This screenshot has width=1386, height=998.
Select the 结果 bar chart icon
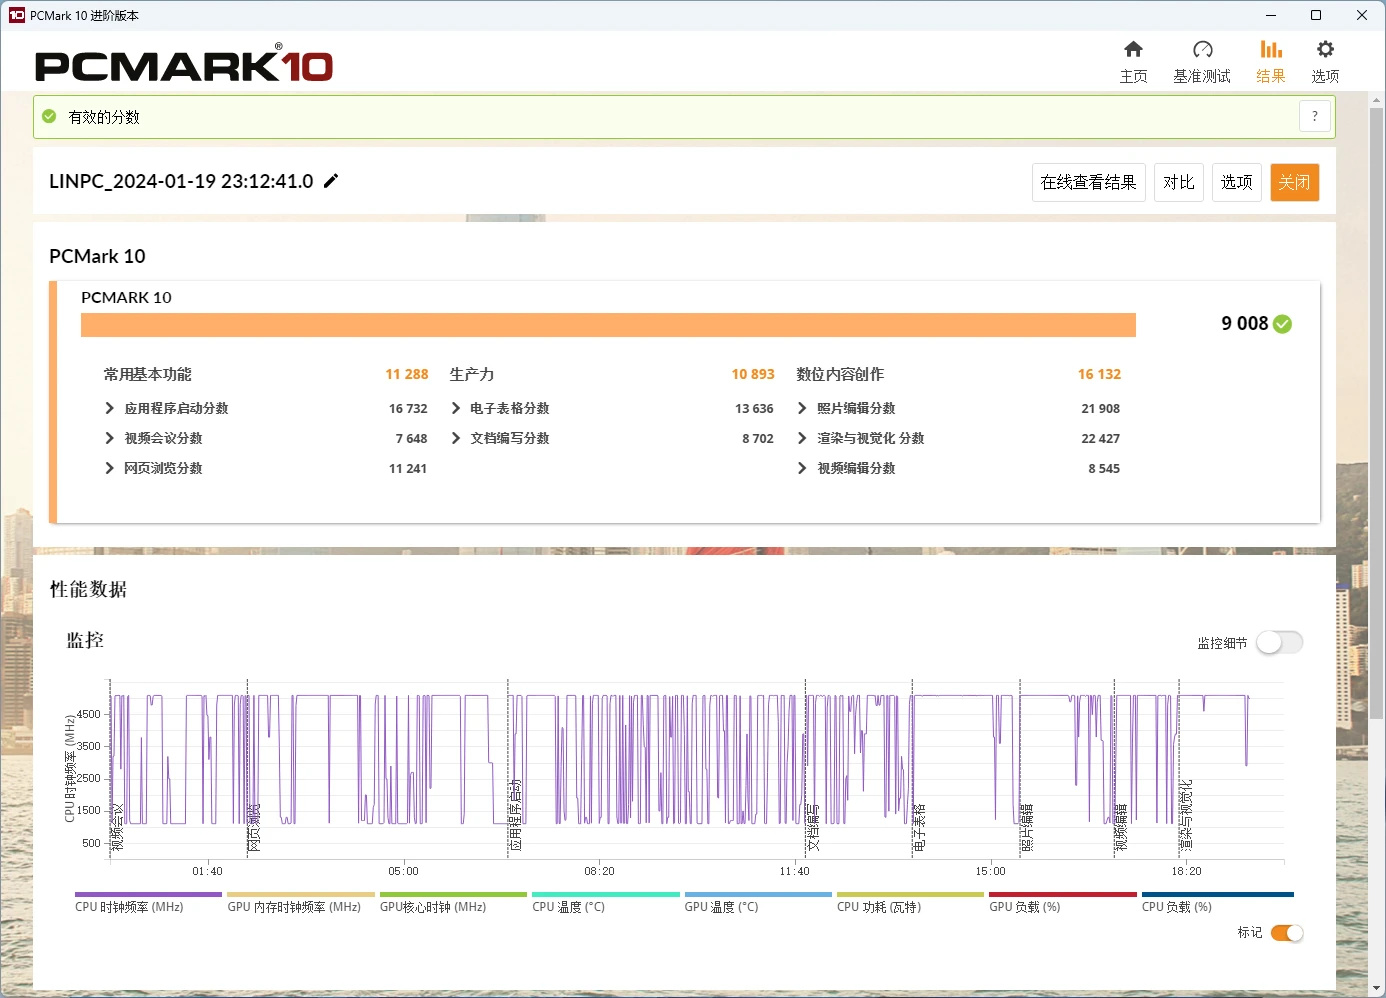pyautogui.click(x=1271, y=49)
